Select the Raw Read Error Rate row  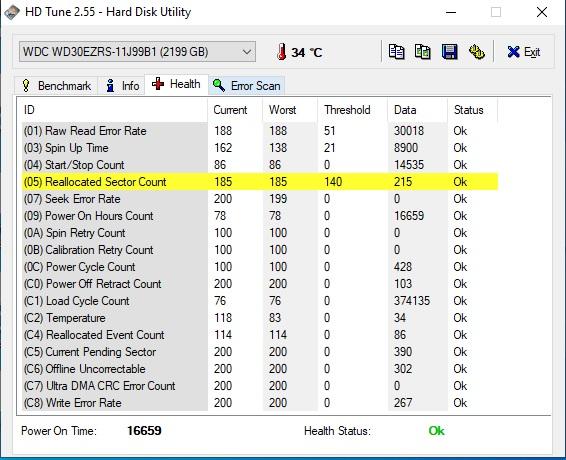[x=260, y=131]
